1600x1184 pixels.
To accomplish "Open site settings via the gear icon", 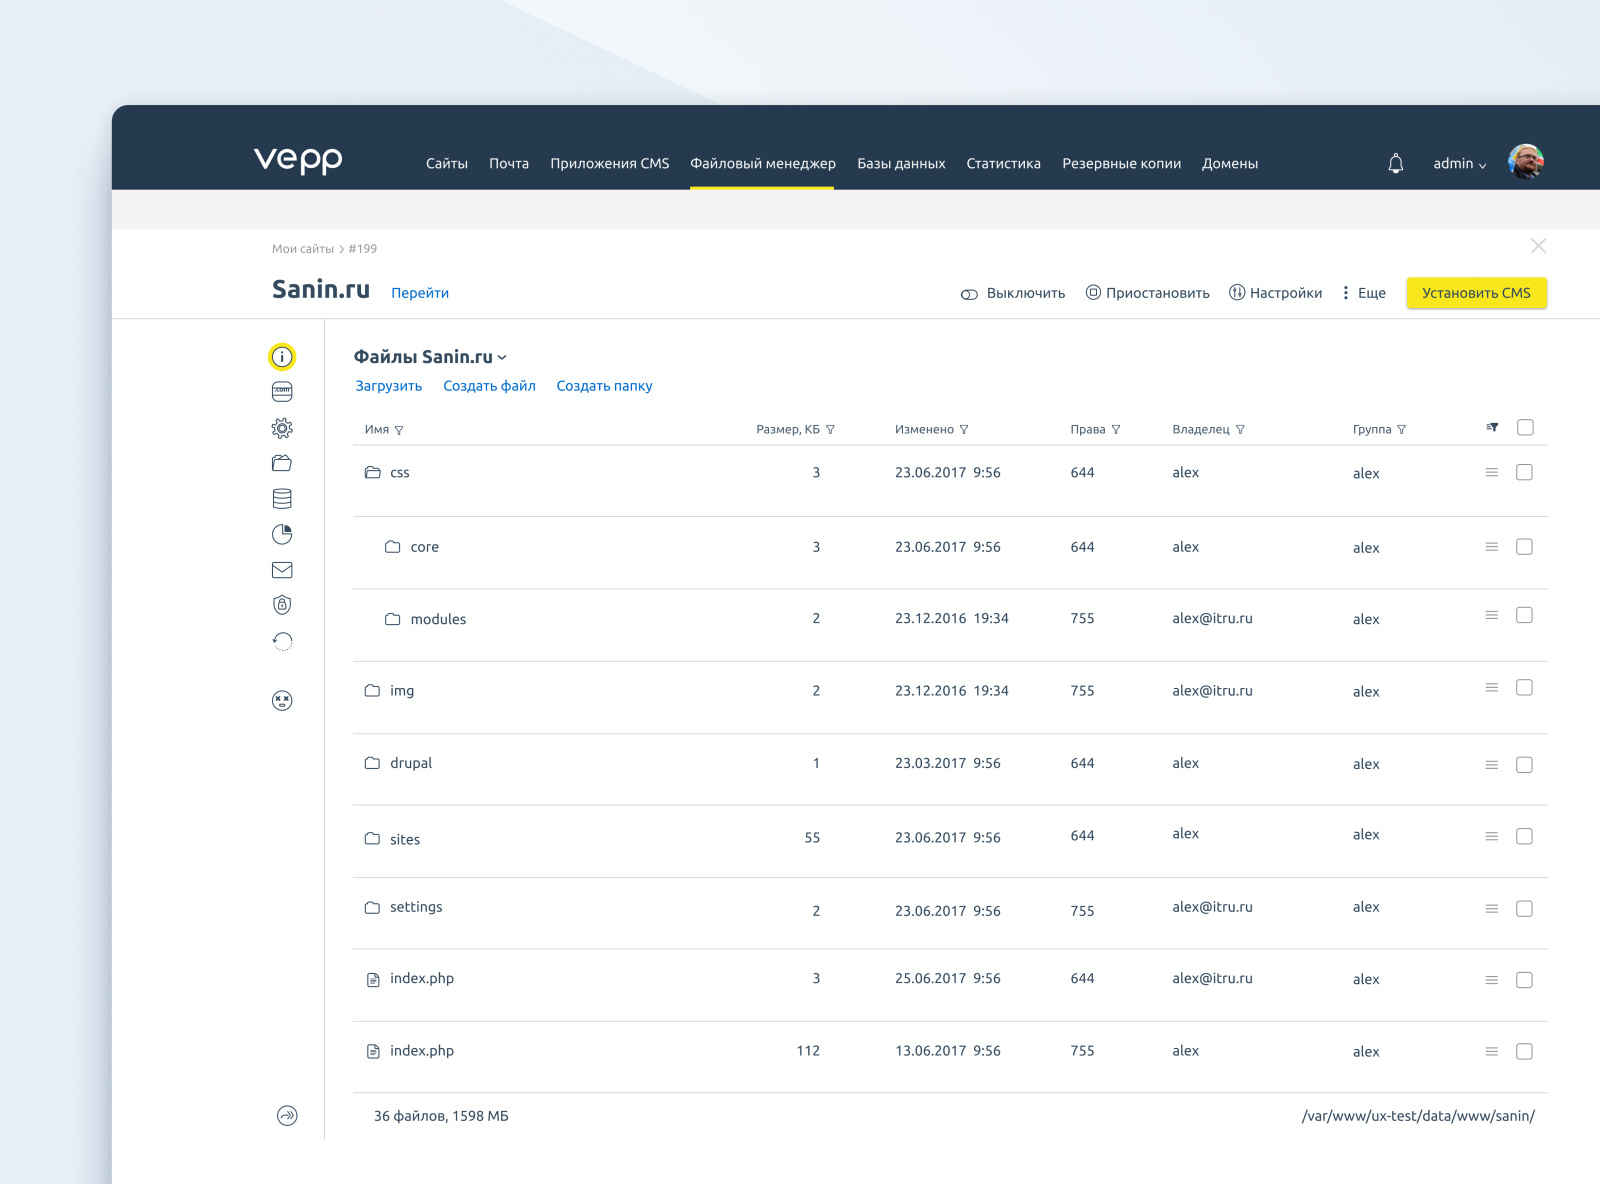I will [x=283, y=427].
